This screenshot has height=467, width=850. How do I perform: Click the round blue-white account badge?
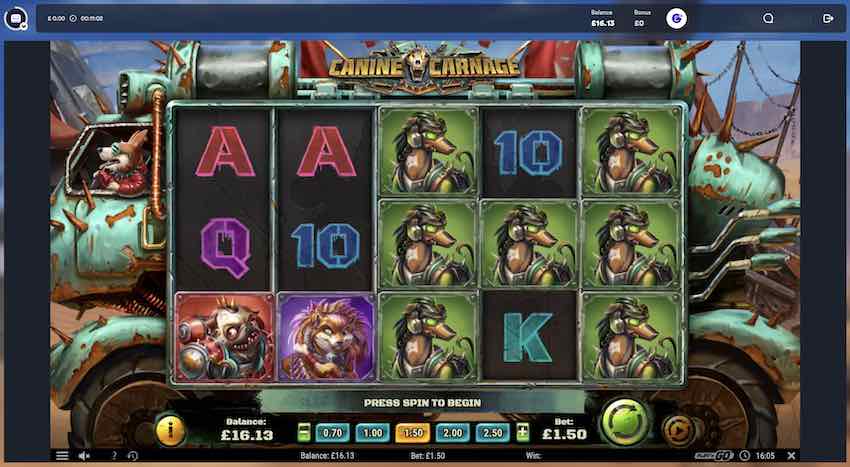(x=676, y=18)
